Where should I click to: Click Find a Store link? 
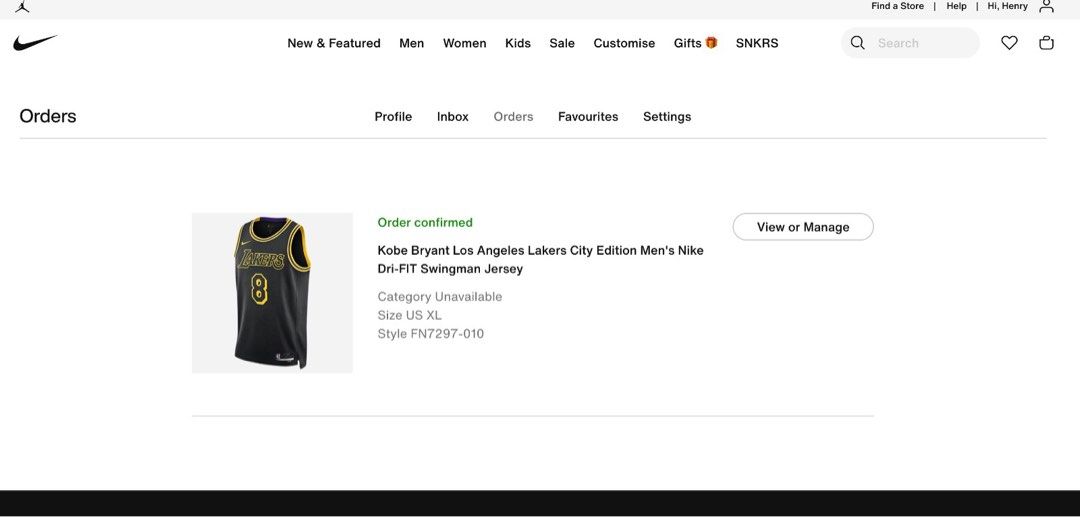tap(897, 6)
